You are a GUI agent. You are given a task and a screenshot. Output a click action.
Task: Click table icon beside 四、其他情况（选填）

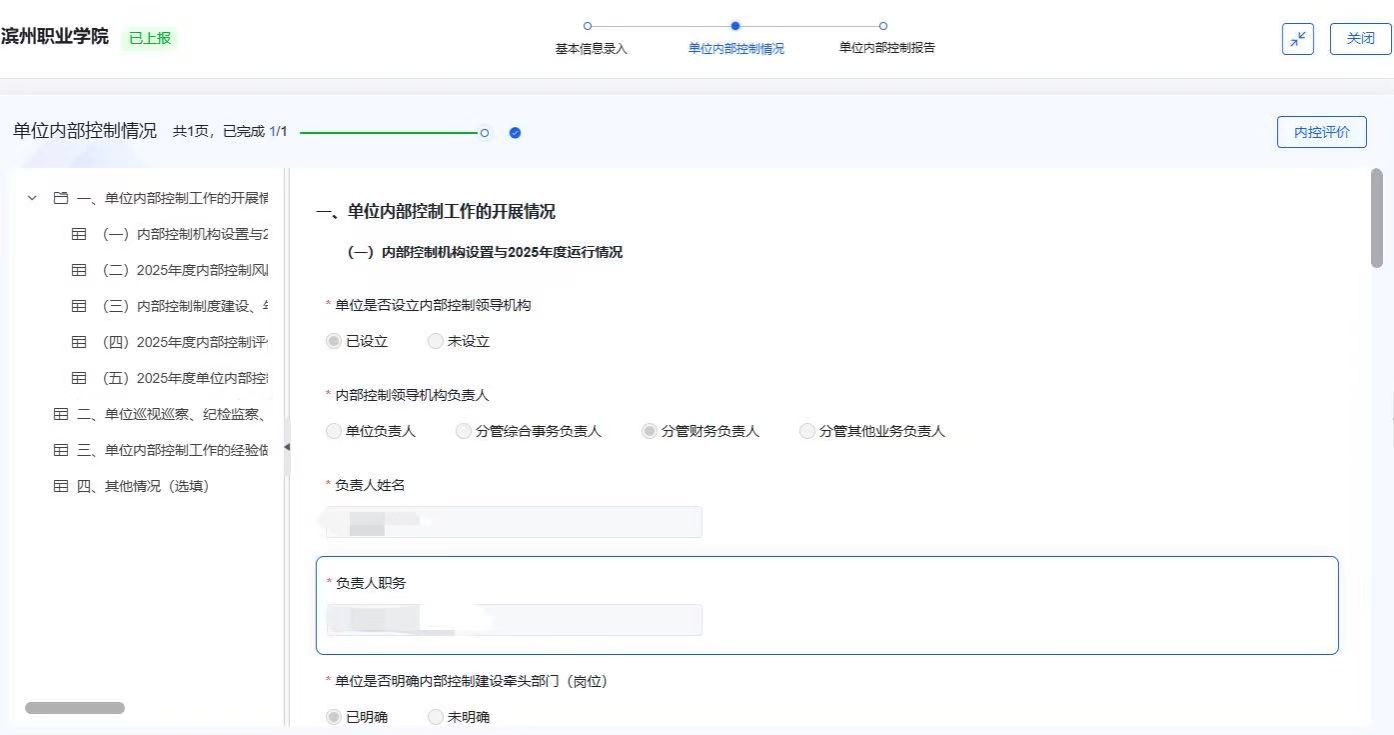tap(61, 486)
